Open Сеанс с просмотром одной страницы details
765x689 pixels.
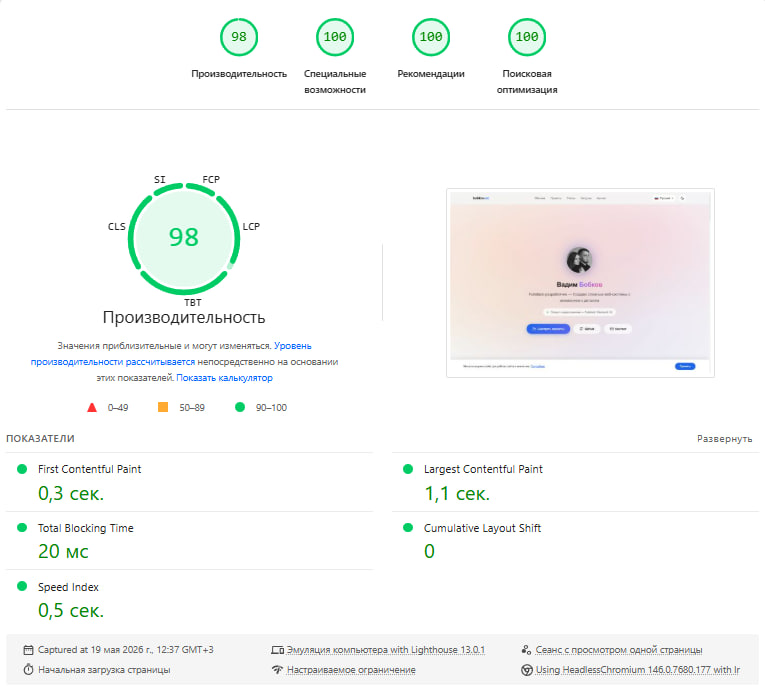[619, 650]
